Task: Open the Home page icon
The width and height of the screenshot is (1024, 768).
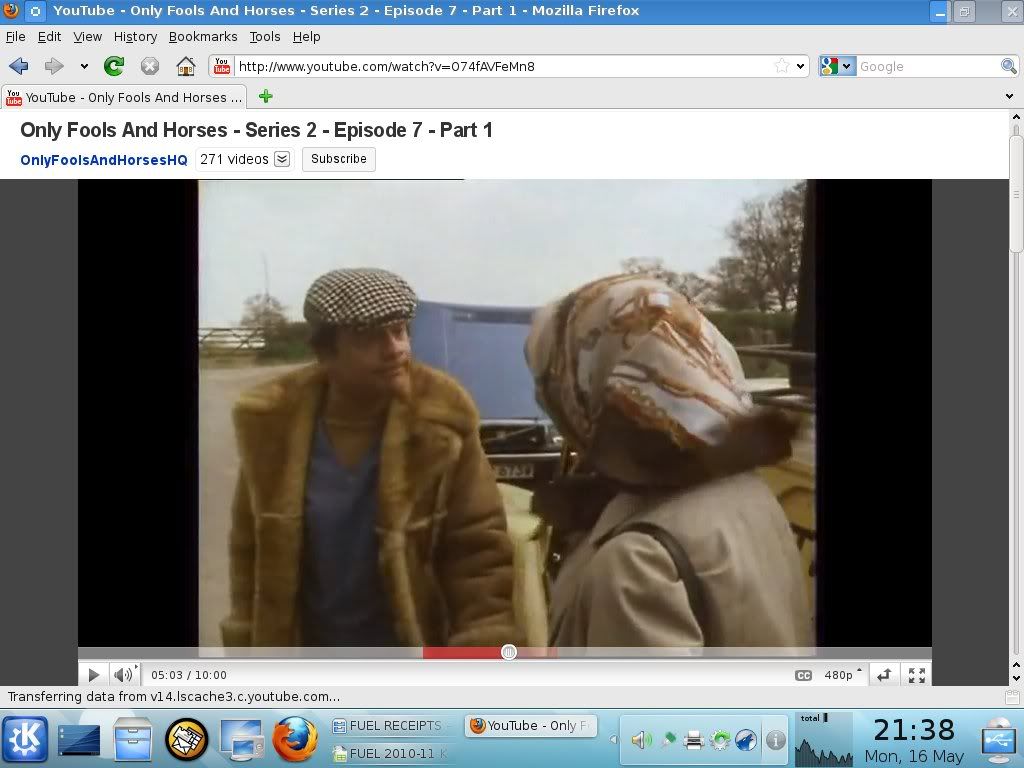Action: pos(186,66)
